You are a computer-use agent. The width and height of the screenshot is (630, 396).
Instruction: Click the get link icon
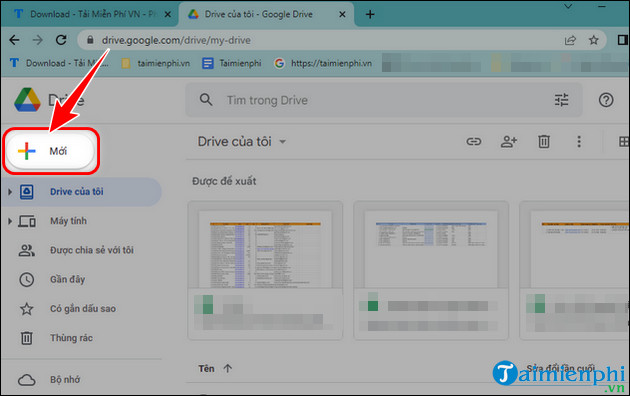tap(474, 141)
